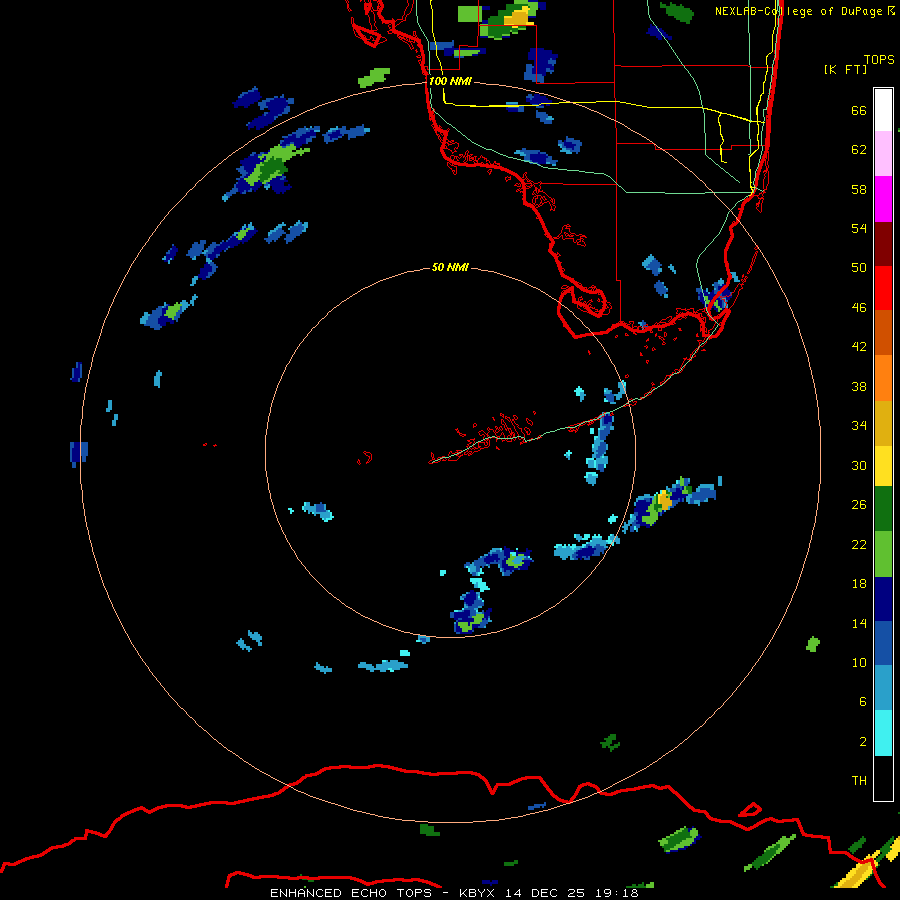
Task: Click the TH legend label
Action: 859,781
